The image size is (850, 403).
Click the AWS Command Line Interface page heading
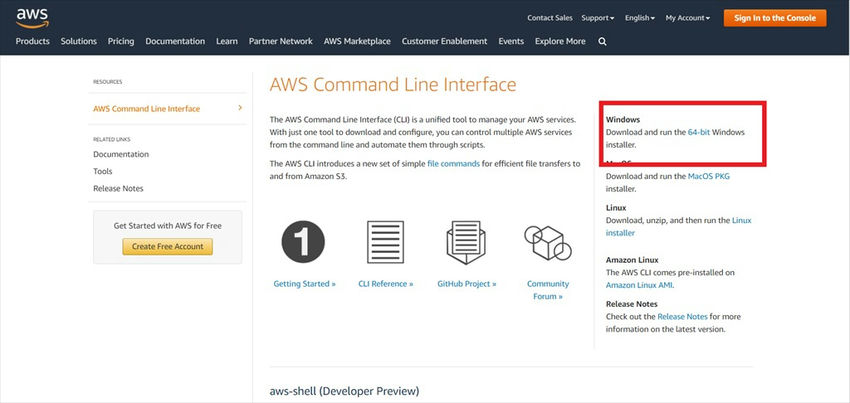392,85
